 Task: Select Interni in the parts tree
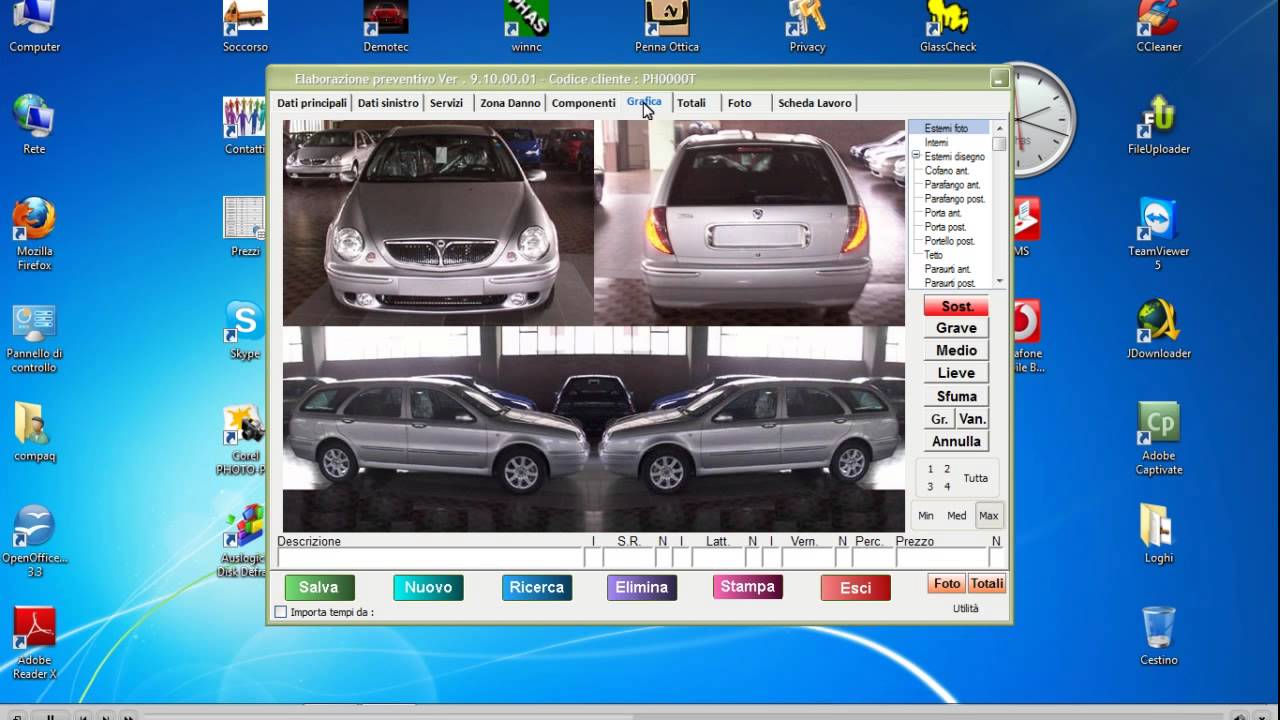[x=936, y=143]
